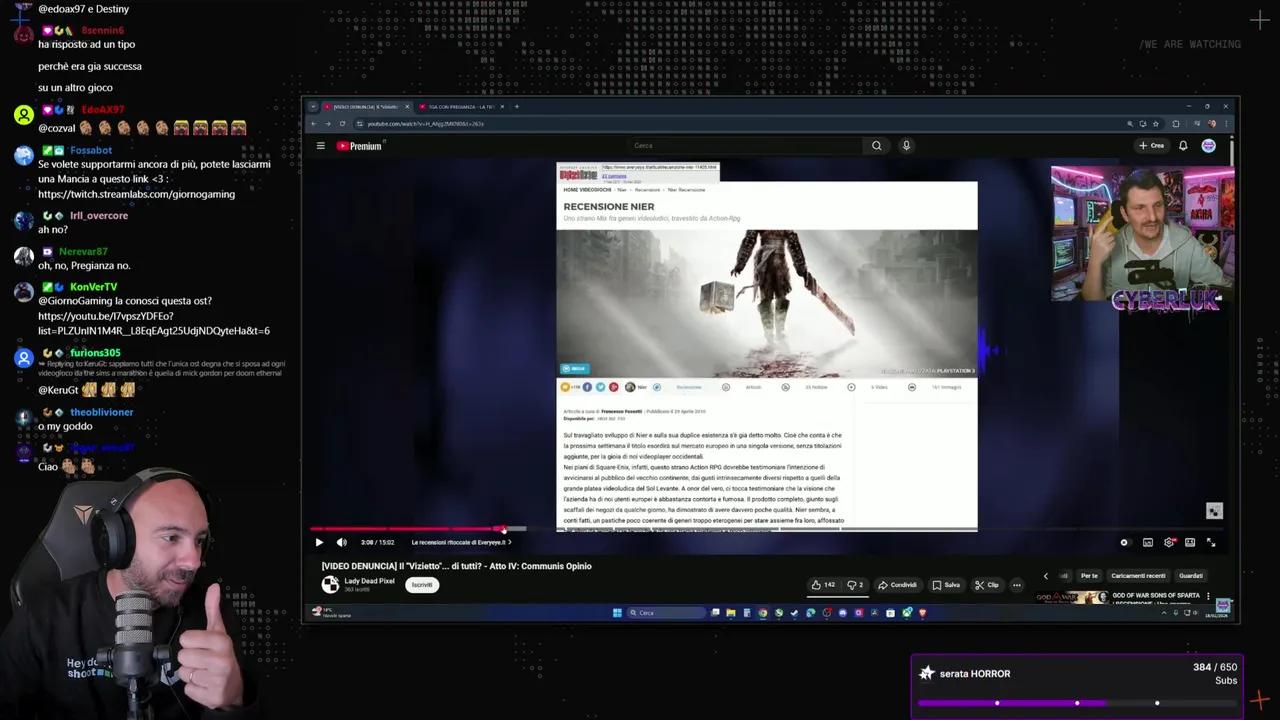Like the video with thumbs up
Image resolution: width=1280 pixels, height=720 pixels.
click(x=823, y=585)
